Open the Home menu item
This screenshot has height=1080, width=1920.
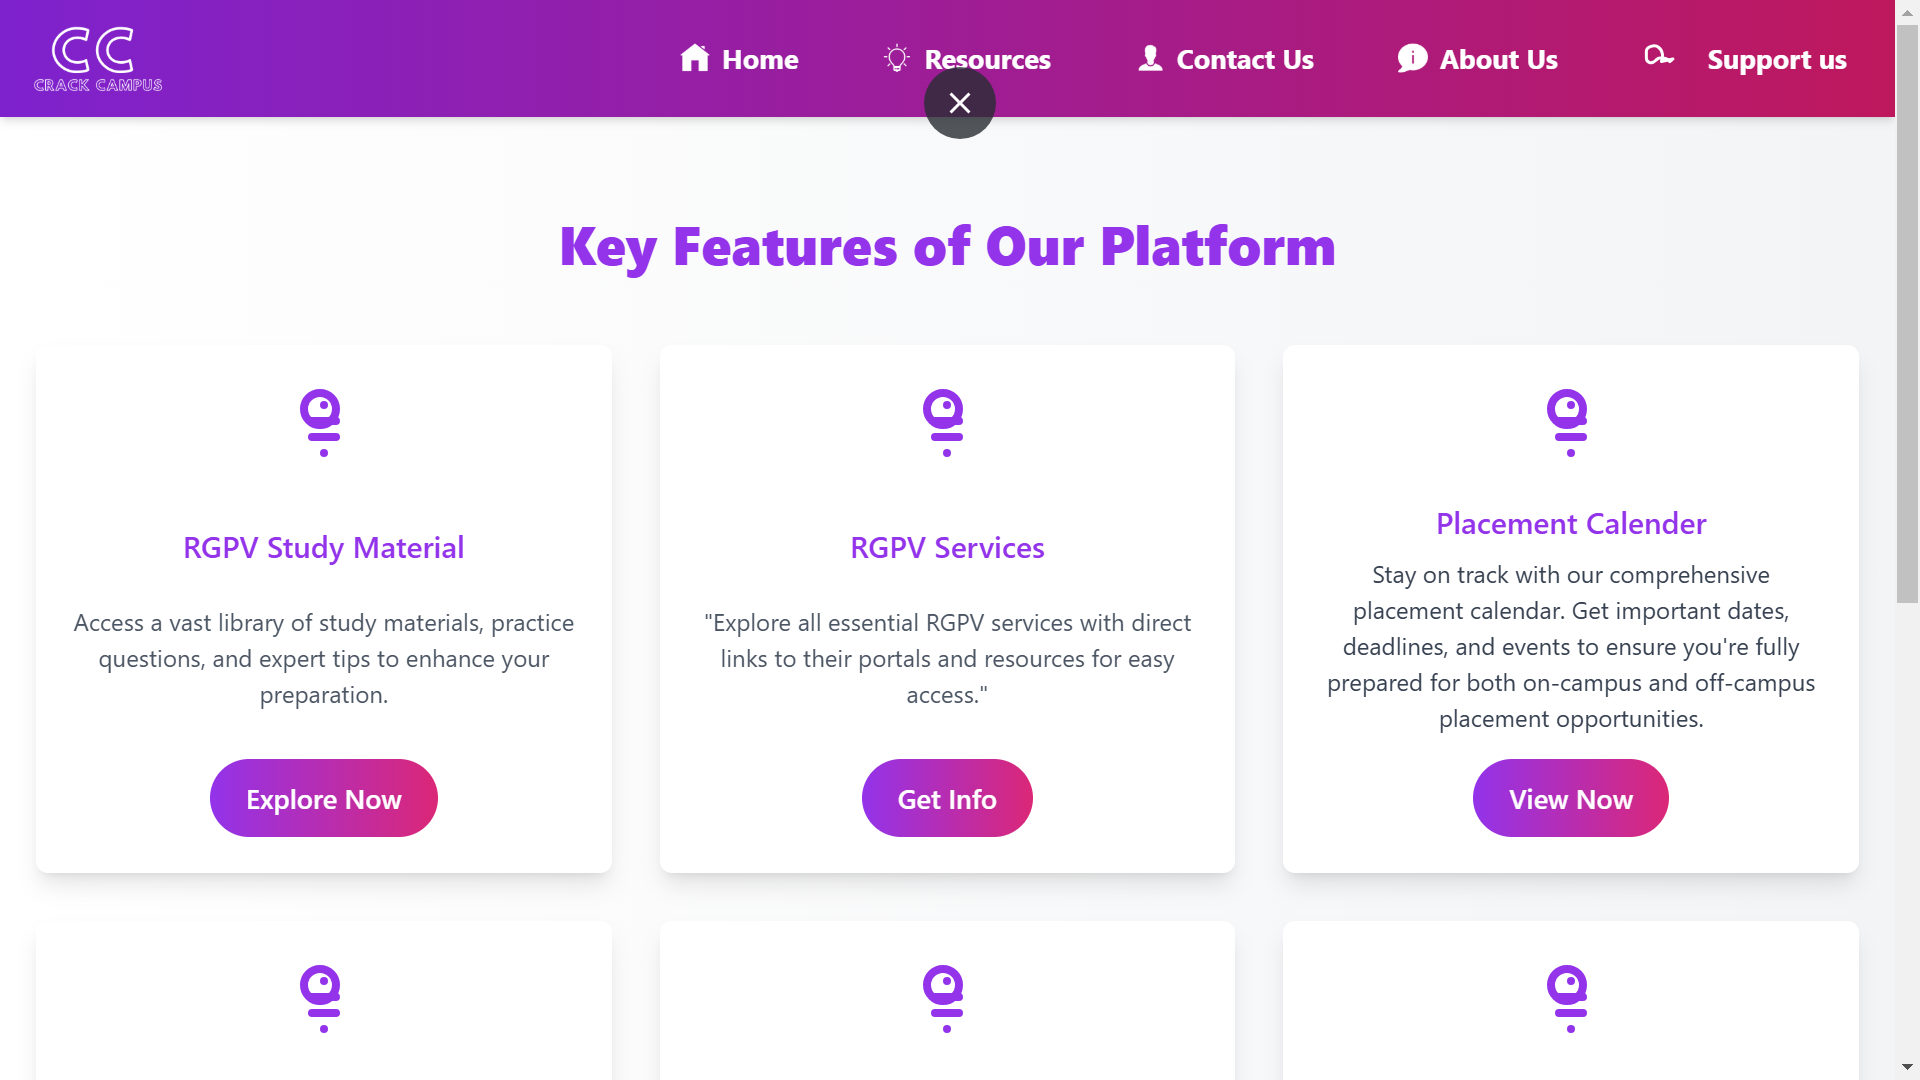click(760, 60)
